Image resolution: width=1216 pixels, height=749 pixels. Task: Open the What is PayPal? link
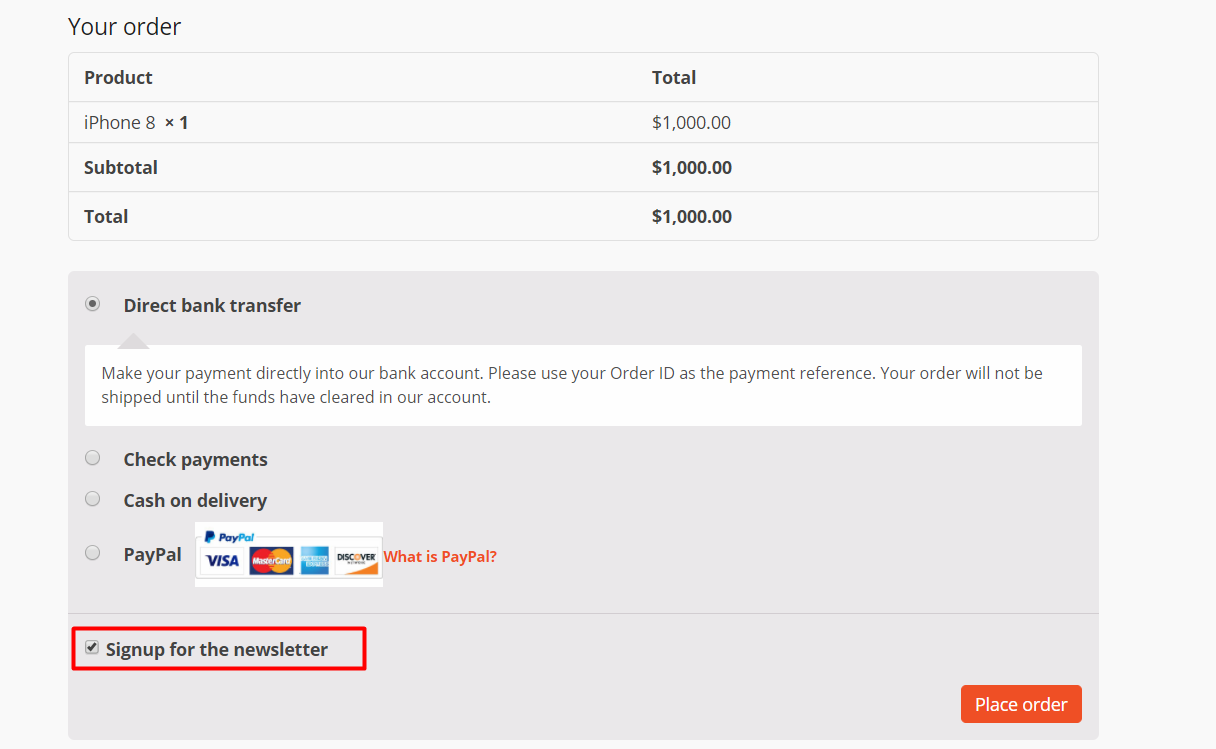(440, 556)
